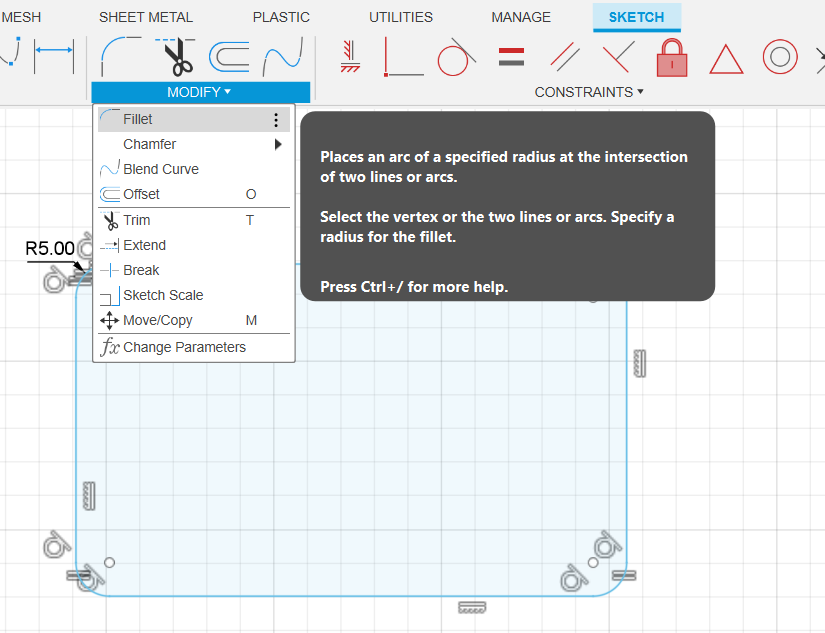Choose Fillet from the Modify menu

click(194, 119)
